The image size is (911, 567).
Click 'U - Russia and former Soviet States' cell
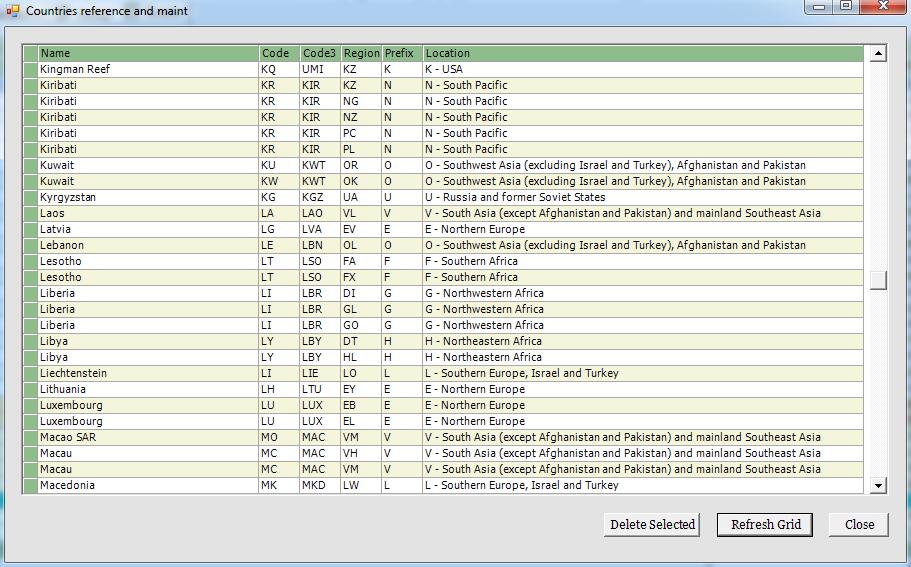click(643, 197)
